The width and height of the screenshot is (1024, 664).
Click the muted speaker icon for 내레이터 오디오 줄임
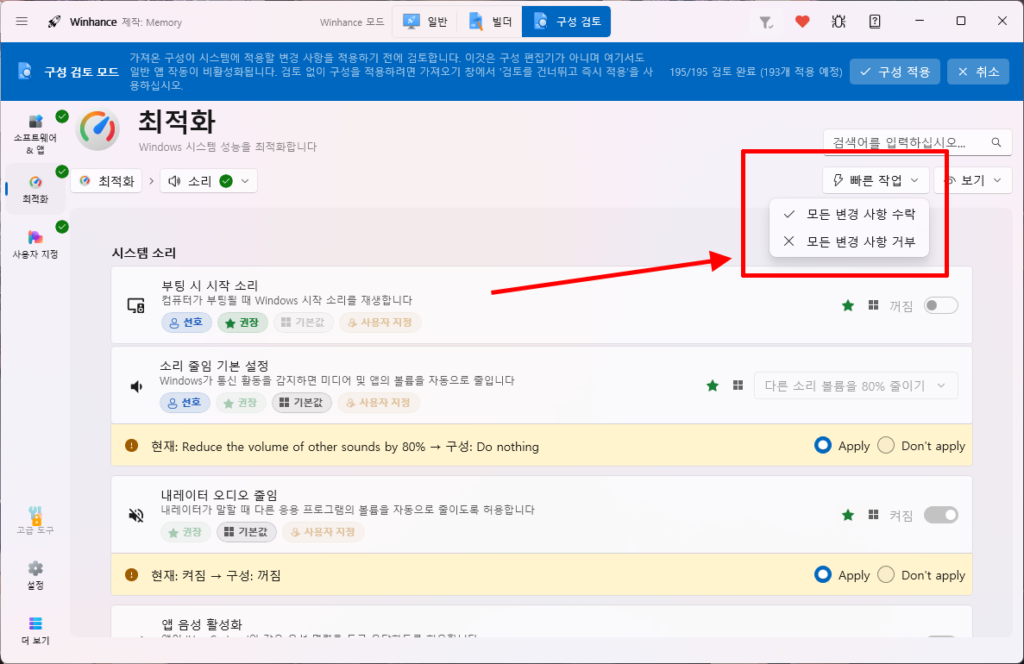click(x=136, y=516)
